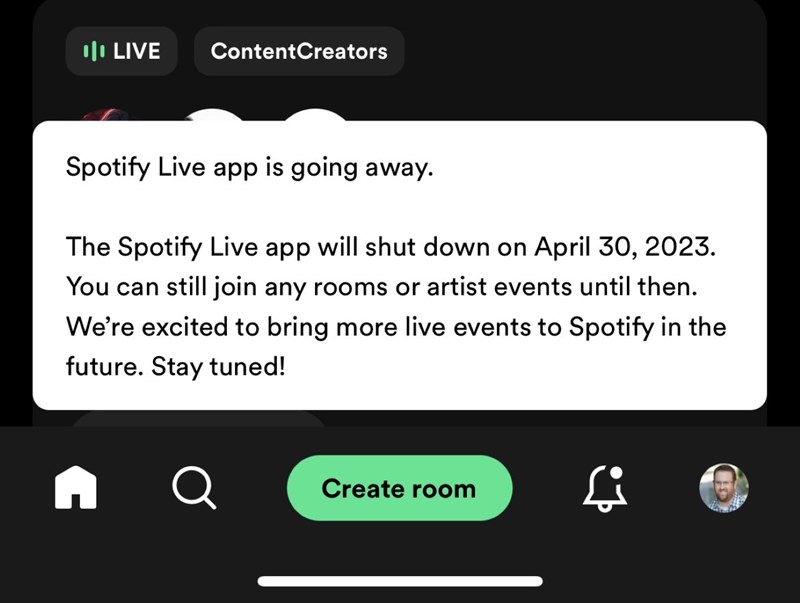
Task: Click the green LIVE audio waveform icon
Action: (92, 51)
